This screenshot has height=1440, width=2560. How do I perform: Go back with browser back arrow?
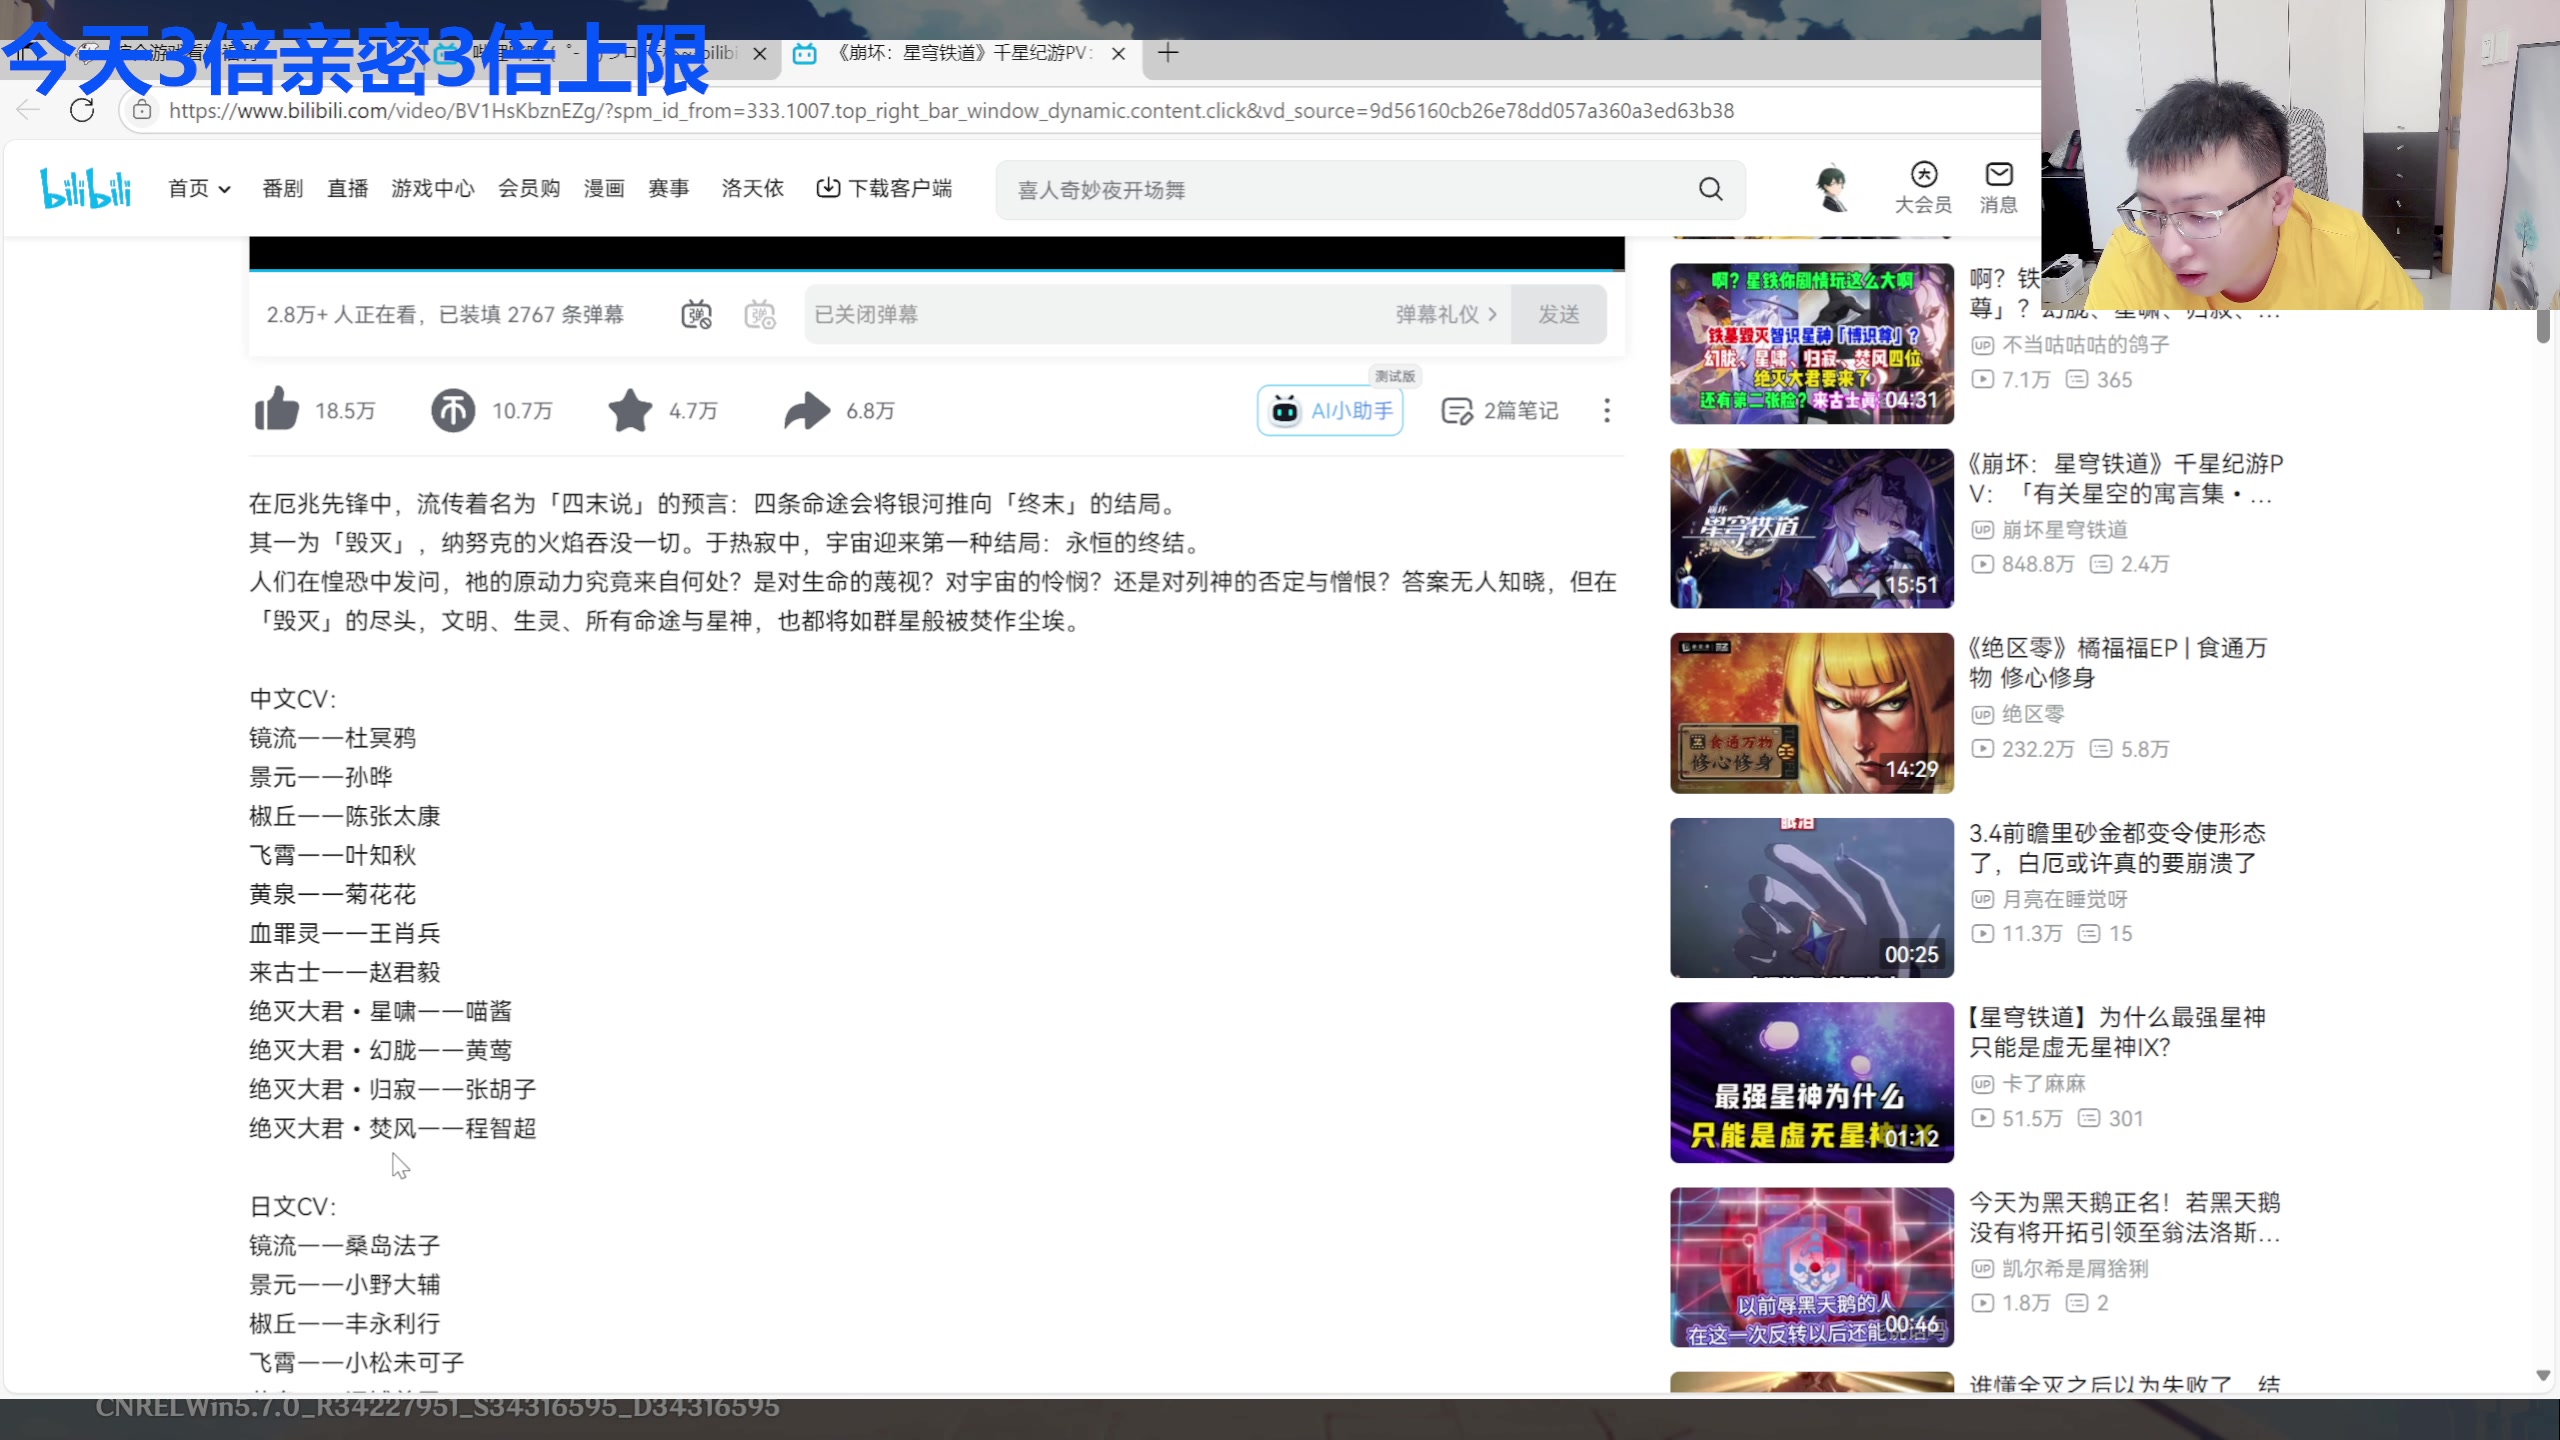(28, 110)
